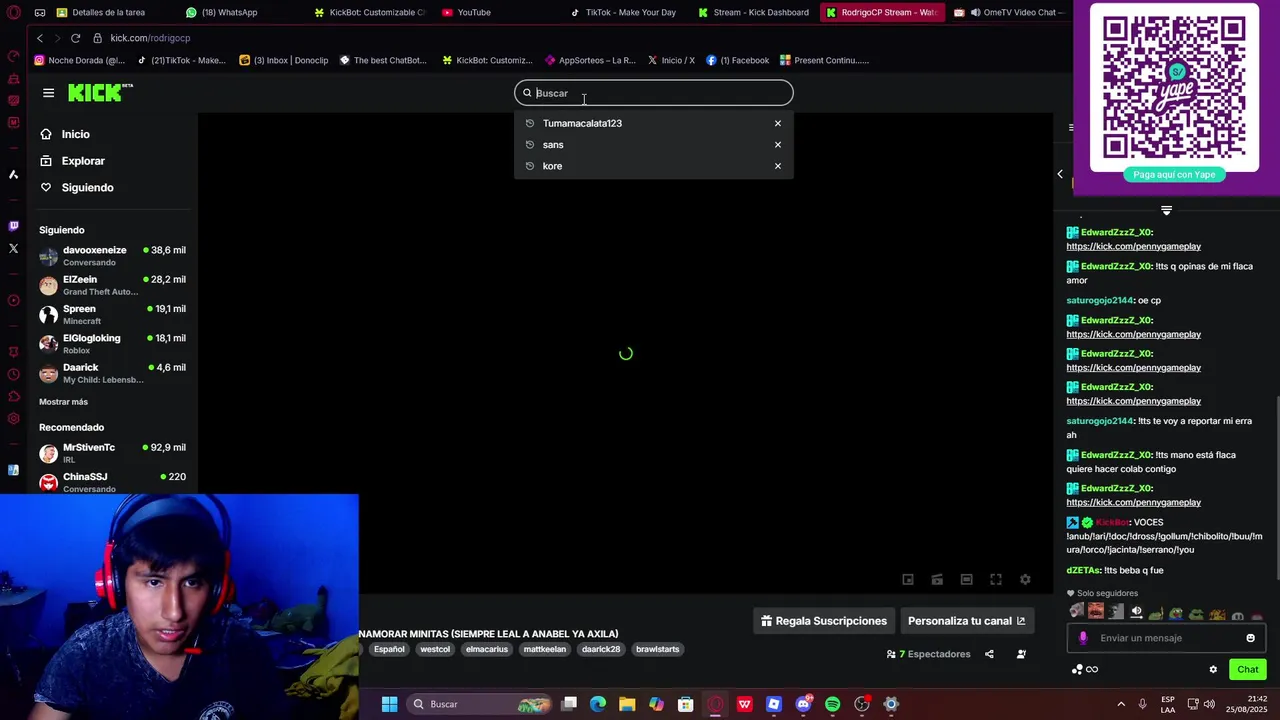Remove Tumamacalata123 from search history
Image resolution: width=1280 pixels, height=720 pixels.
click(777, 123)
